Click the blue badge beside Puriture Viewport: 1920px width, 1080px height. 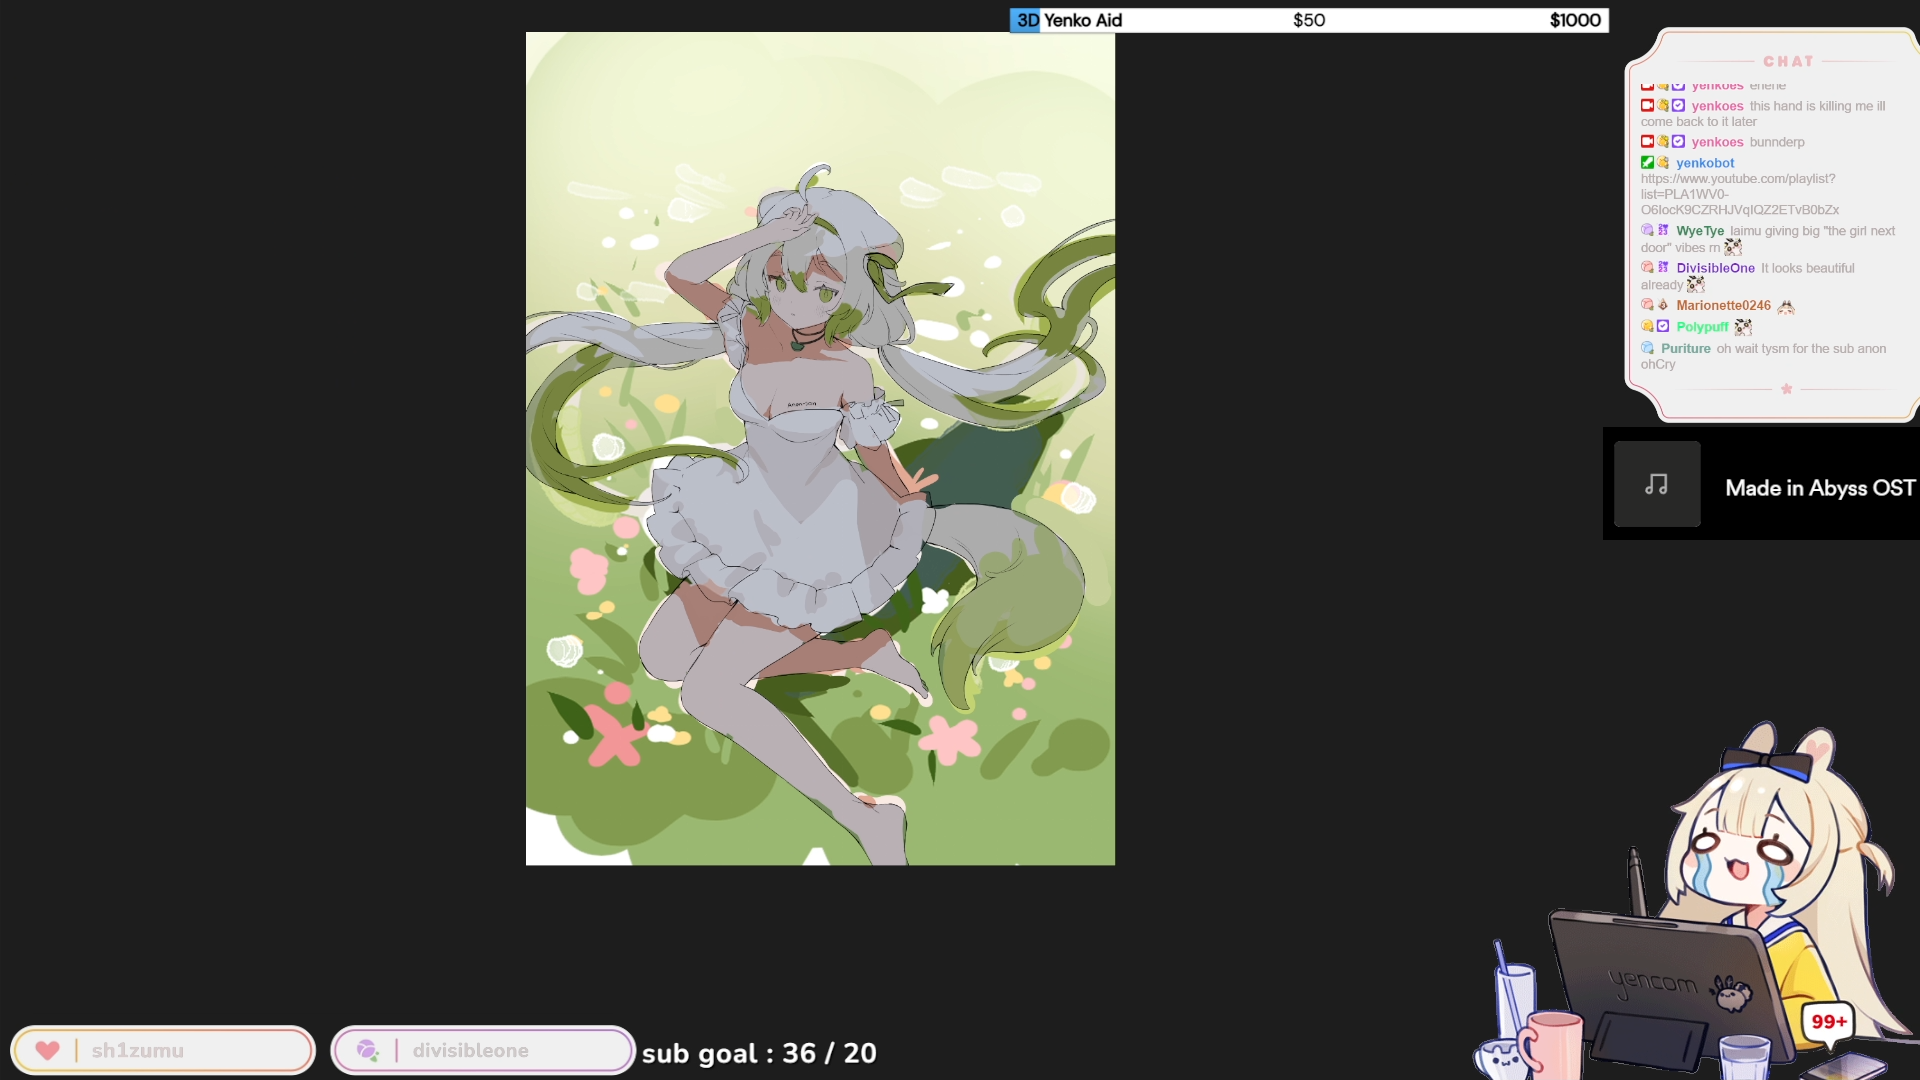1647,348
